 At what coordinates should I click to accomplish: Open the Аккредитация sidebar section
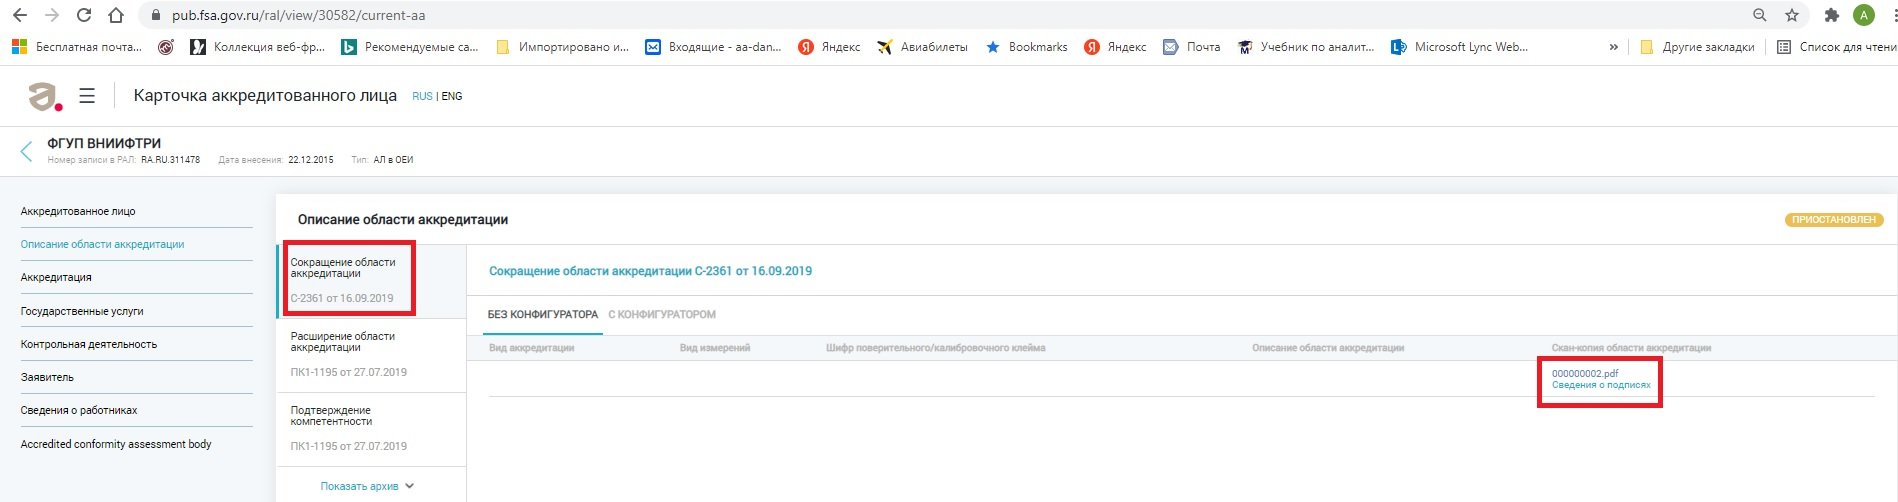click(56, 277)
